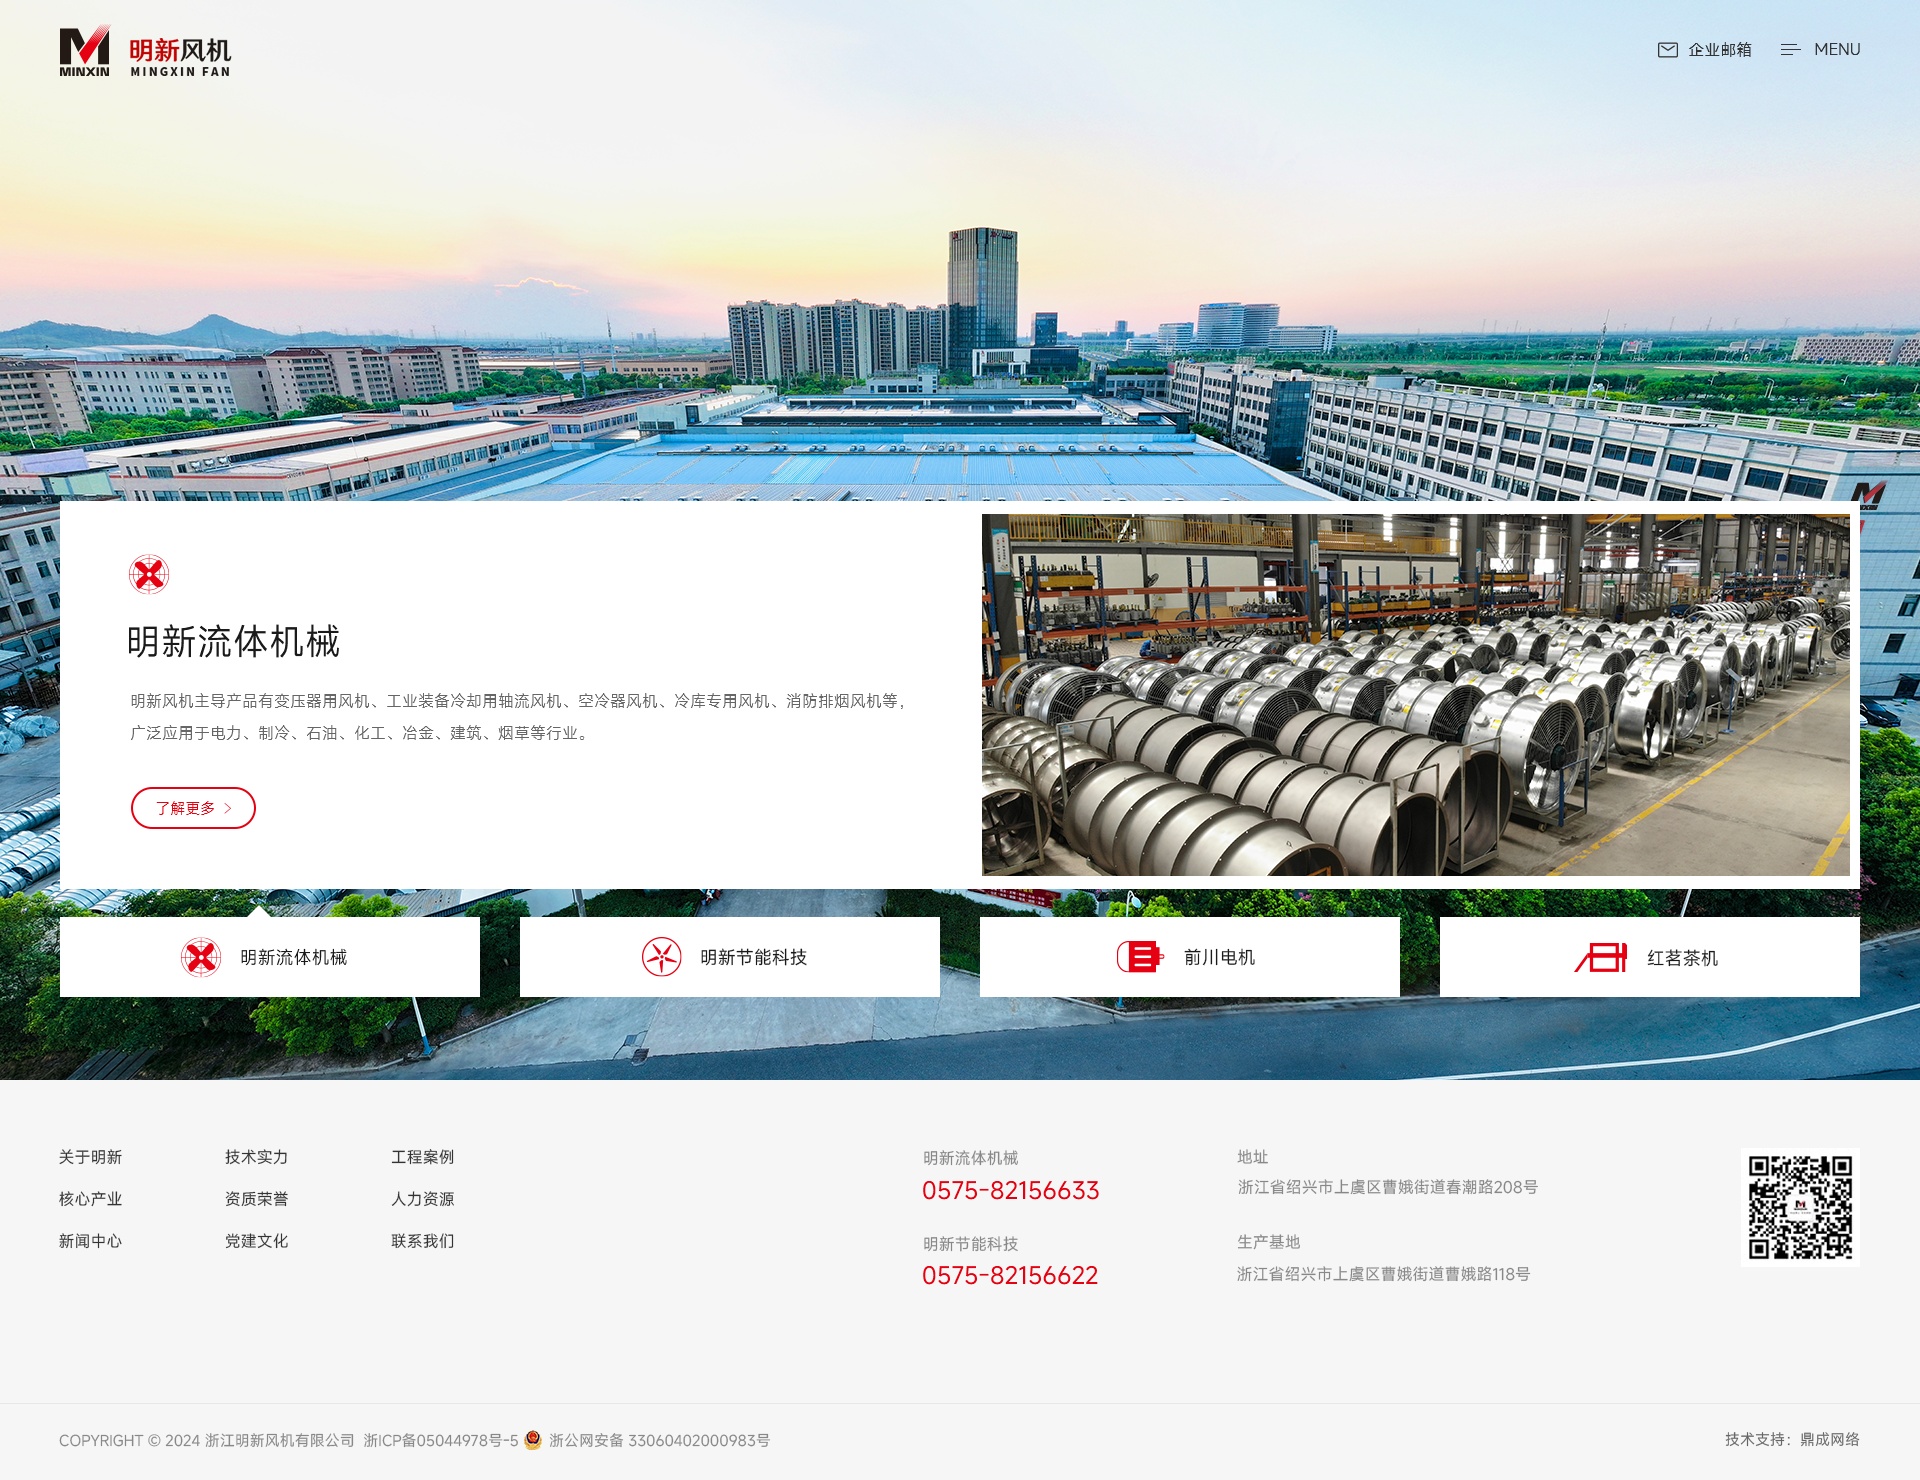Click phone number 0575-82156622
Viewport: 1920px width, 1480px height.
pos(1010,1275)
